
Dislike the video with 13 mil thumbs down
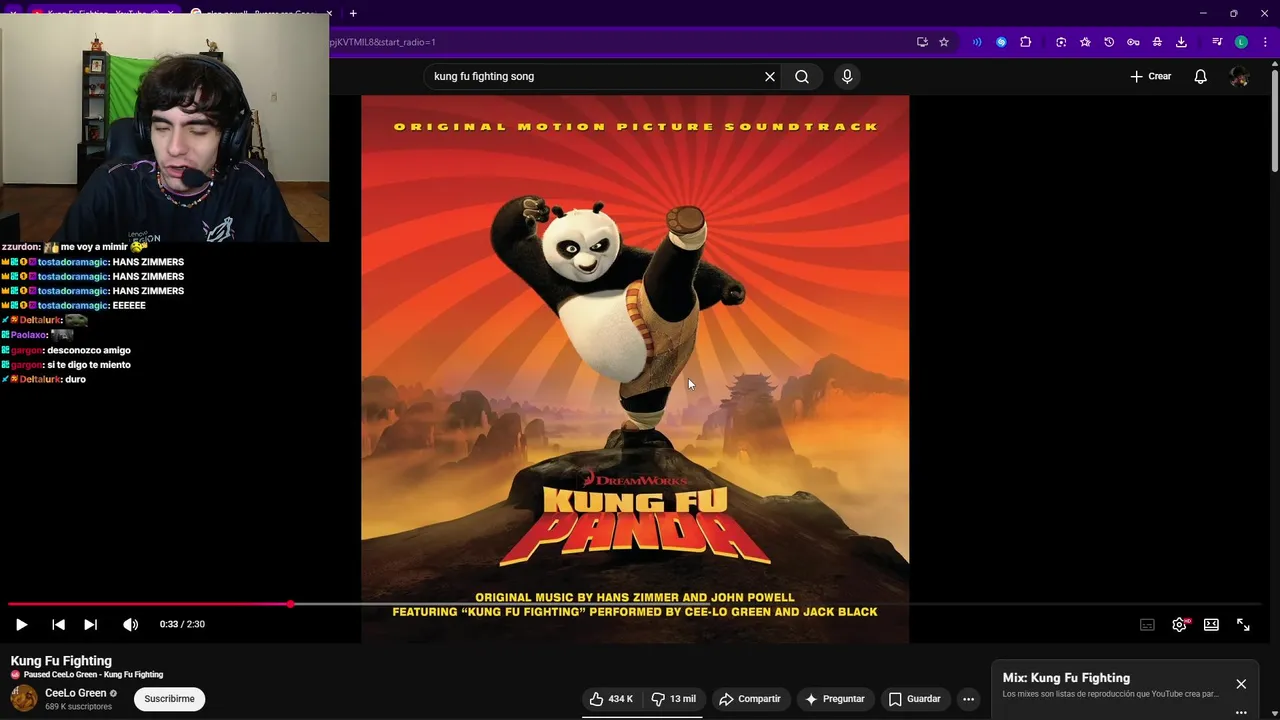point(674,699)
